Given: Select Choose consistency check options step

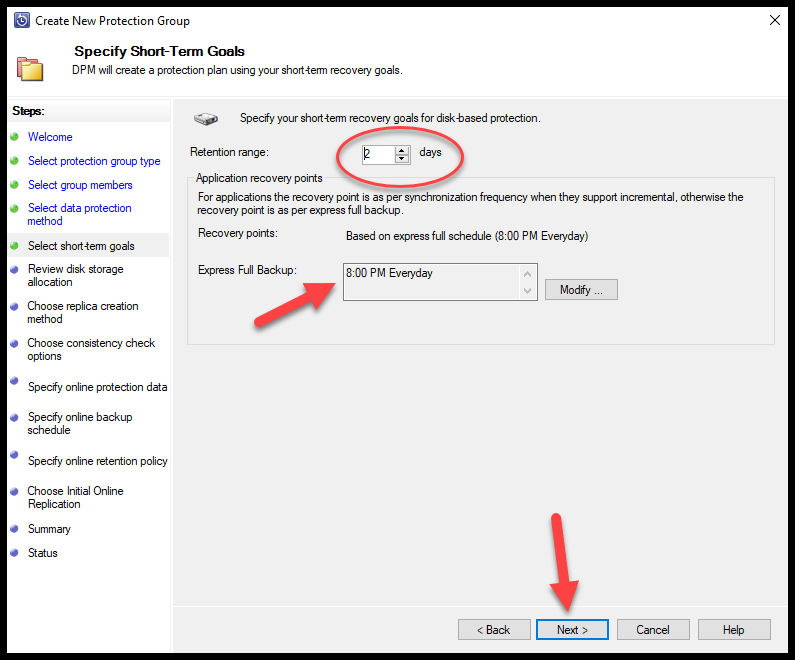Looking at the screenshot, I should pyautogui.click(x=91, y=349).
